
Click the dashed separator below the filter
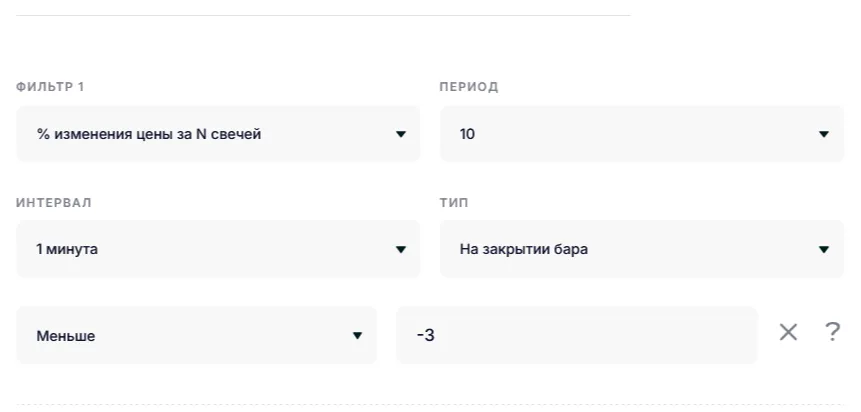430,405
